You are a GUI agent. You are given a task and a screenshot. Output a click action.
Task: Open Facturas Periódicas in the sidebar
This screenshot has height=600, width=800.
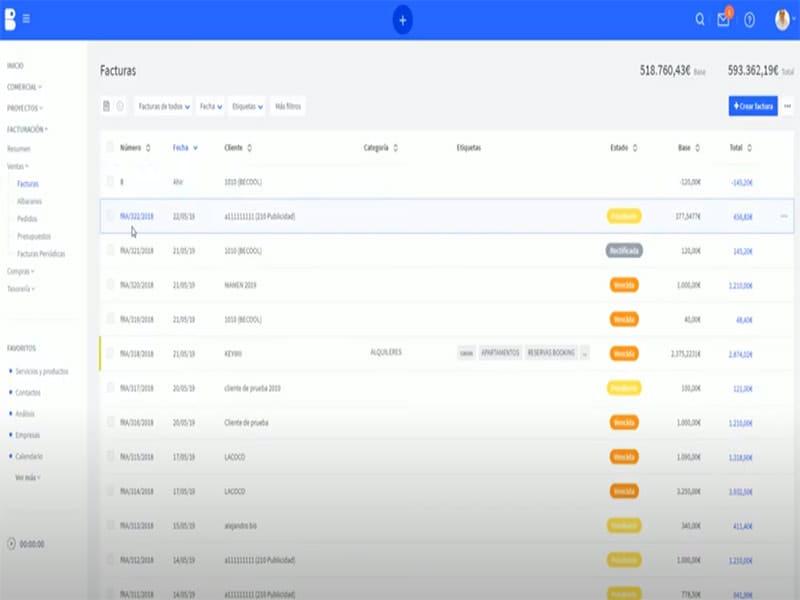(41, 254)
